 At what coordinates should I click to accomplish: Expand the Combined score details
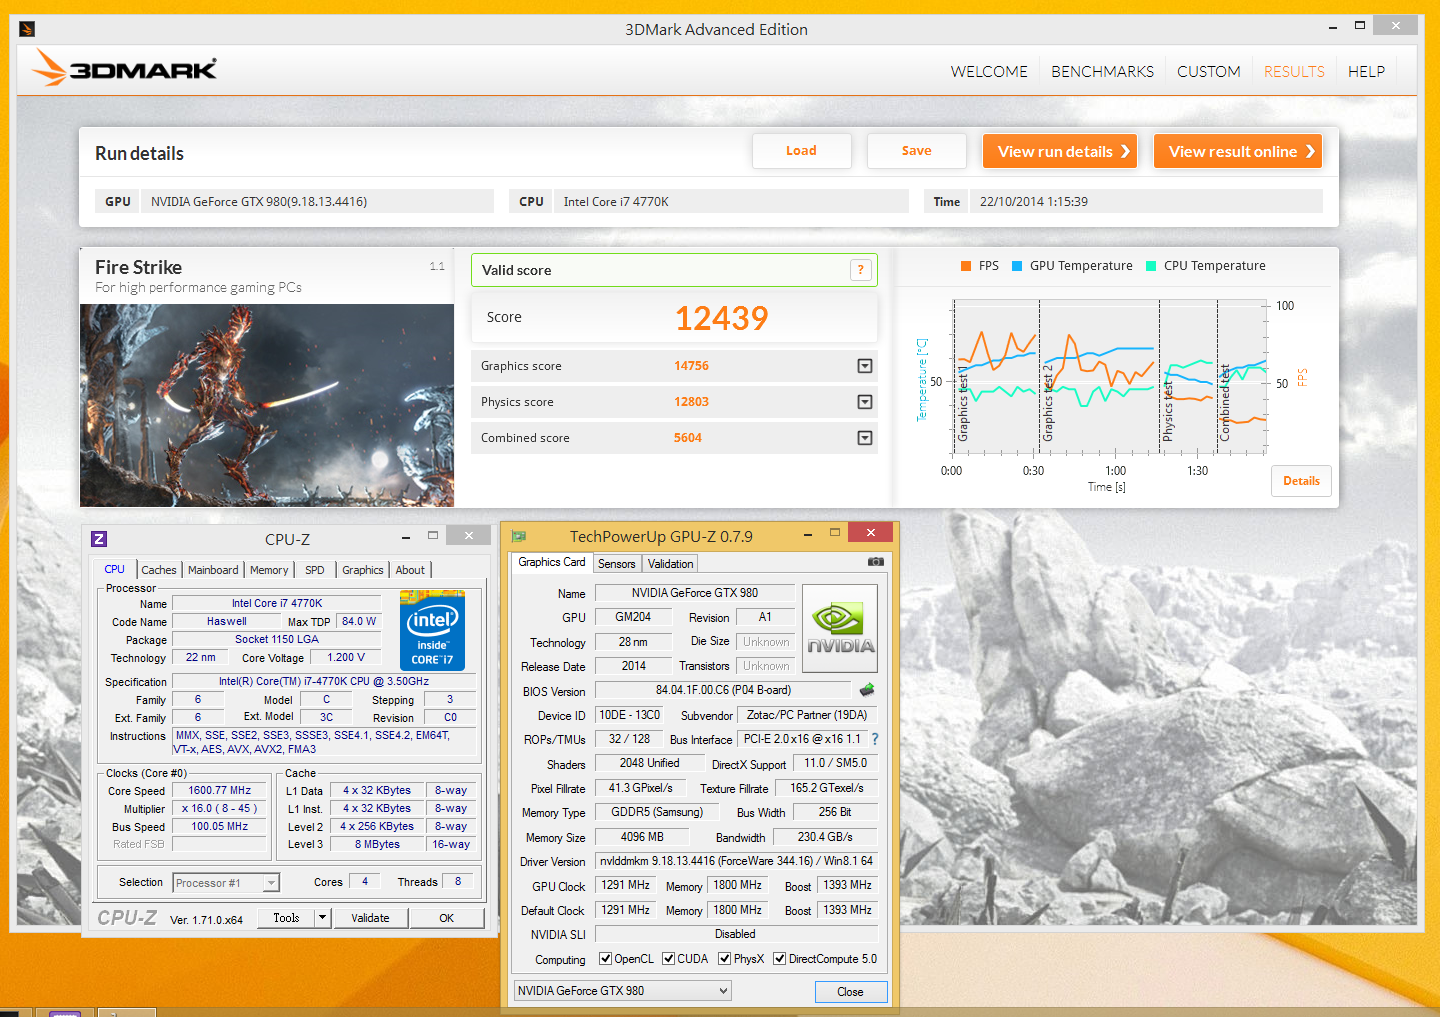(x=865, y=438)
